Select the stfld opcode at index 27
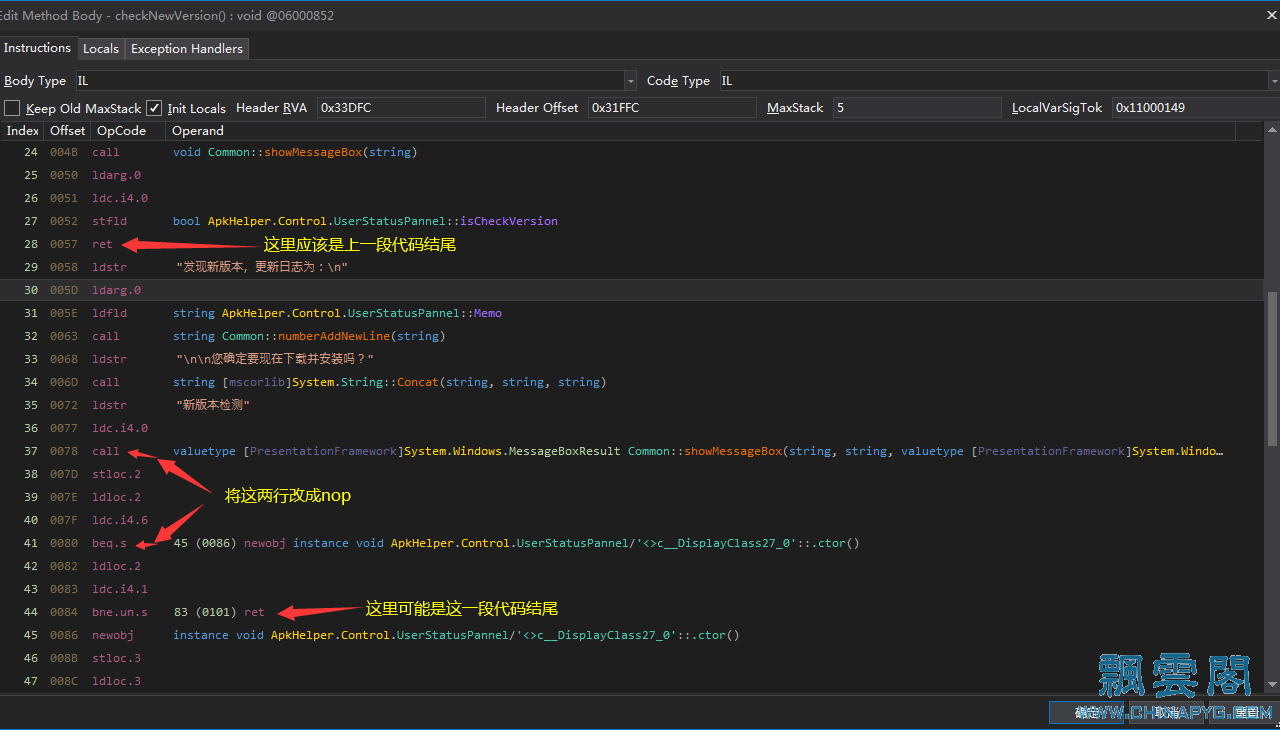Viewport: 1280px width, 730px height. click(109, 221)
